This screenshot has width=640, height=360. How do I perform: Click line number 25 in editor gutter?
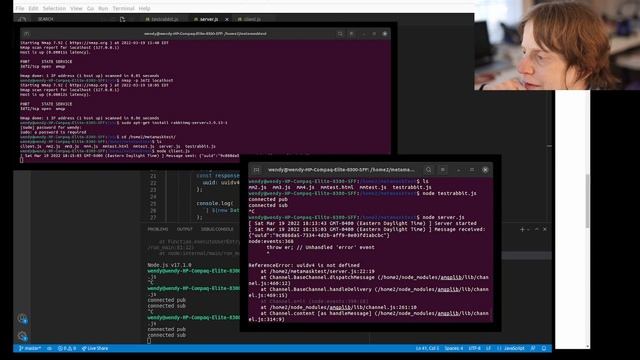click(153, 204)
